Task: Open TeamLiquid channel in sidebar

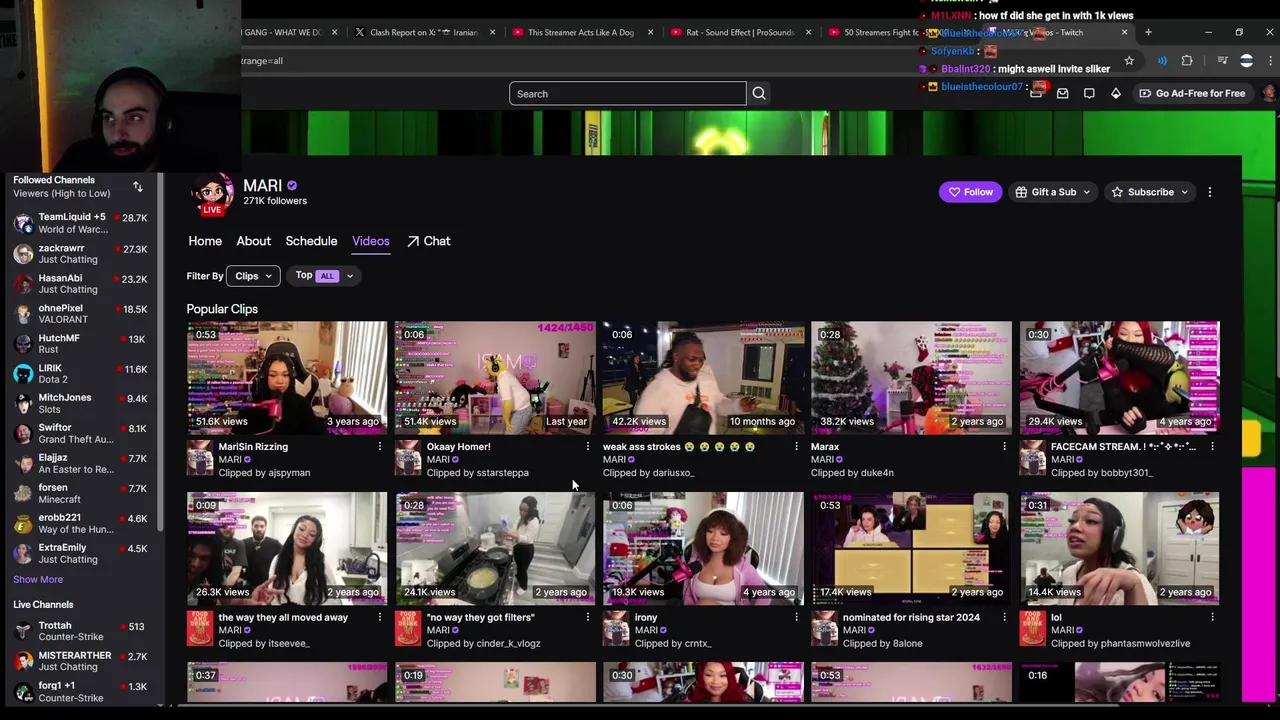Action: point(80,223)
